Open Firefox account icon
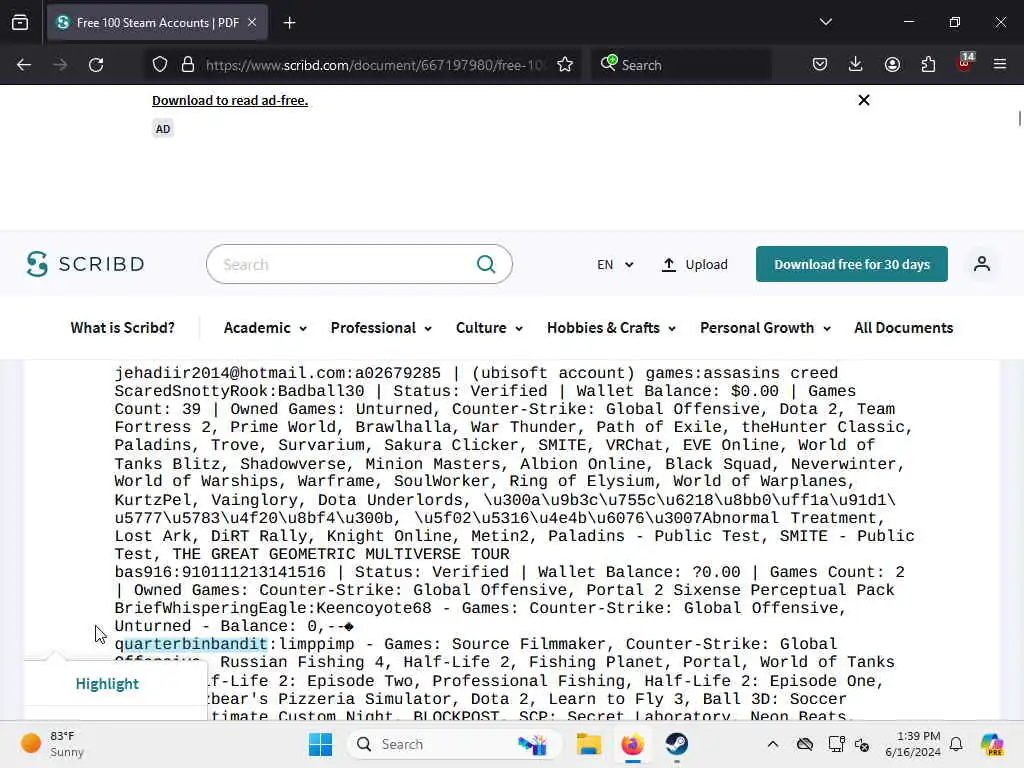 coord(892,64)
